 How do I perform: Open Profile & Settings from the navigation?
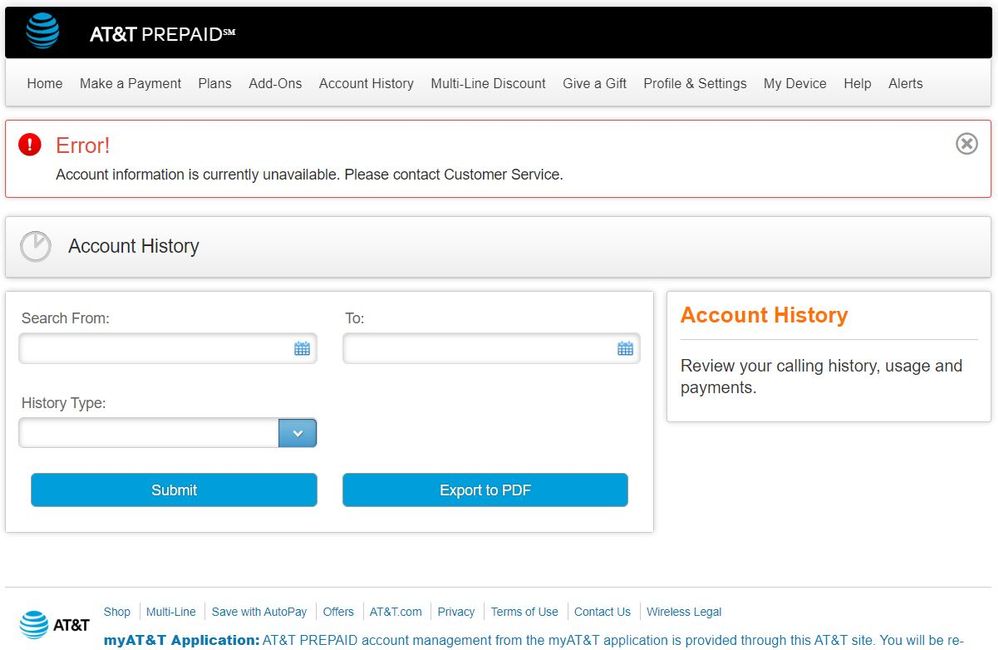tap(695, 84)
